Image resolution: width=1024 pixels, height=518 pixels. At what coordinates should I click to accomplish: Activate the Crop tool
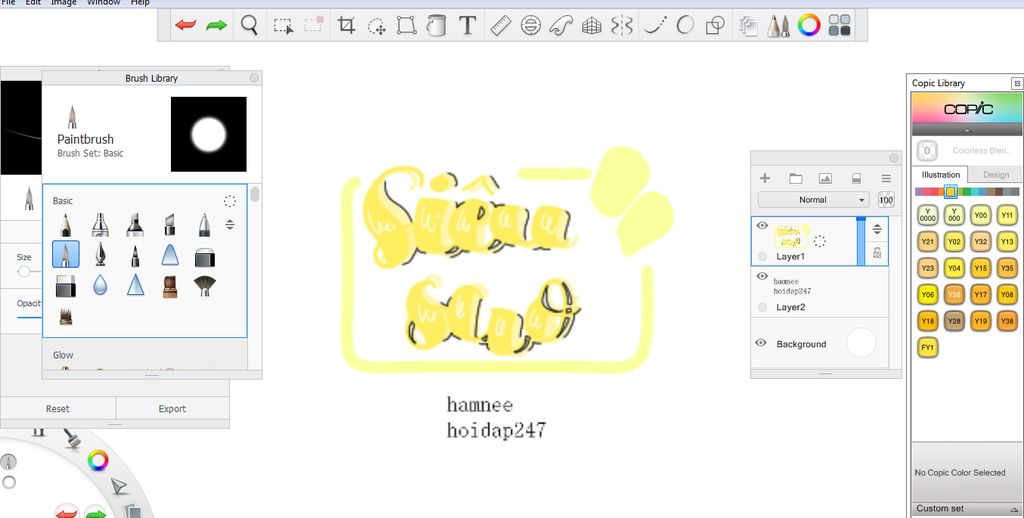tap(346, 25)
